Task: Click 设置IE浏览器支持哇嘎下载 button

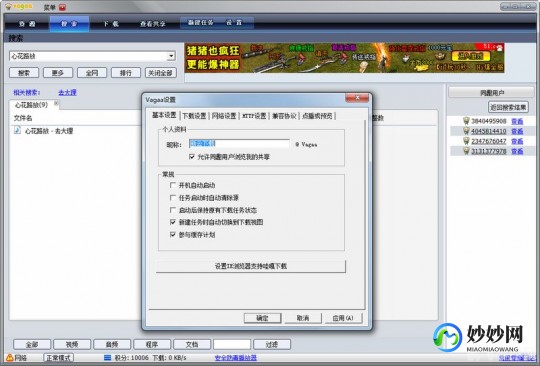Action: (251, 266)
